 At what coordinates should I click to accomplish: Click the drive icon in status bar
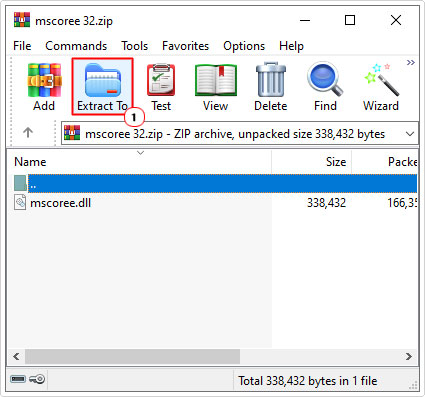[18, 379]
